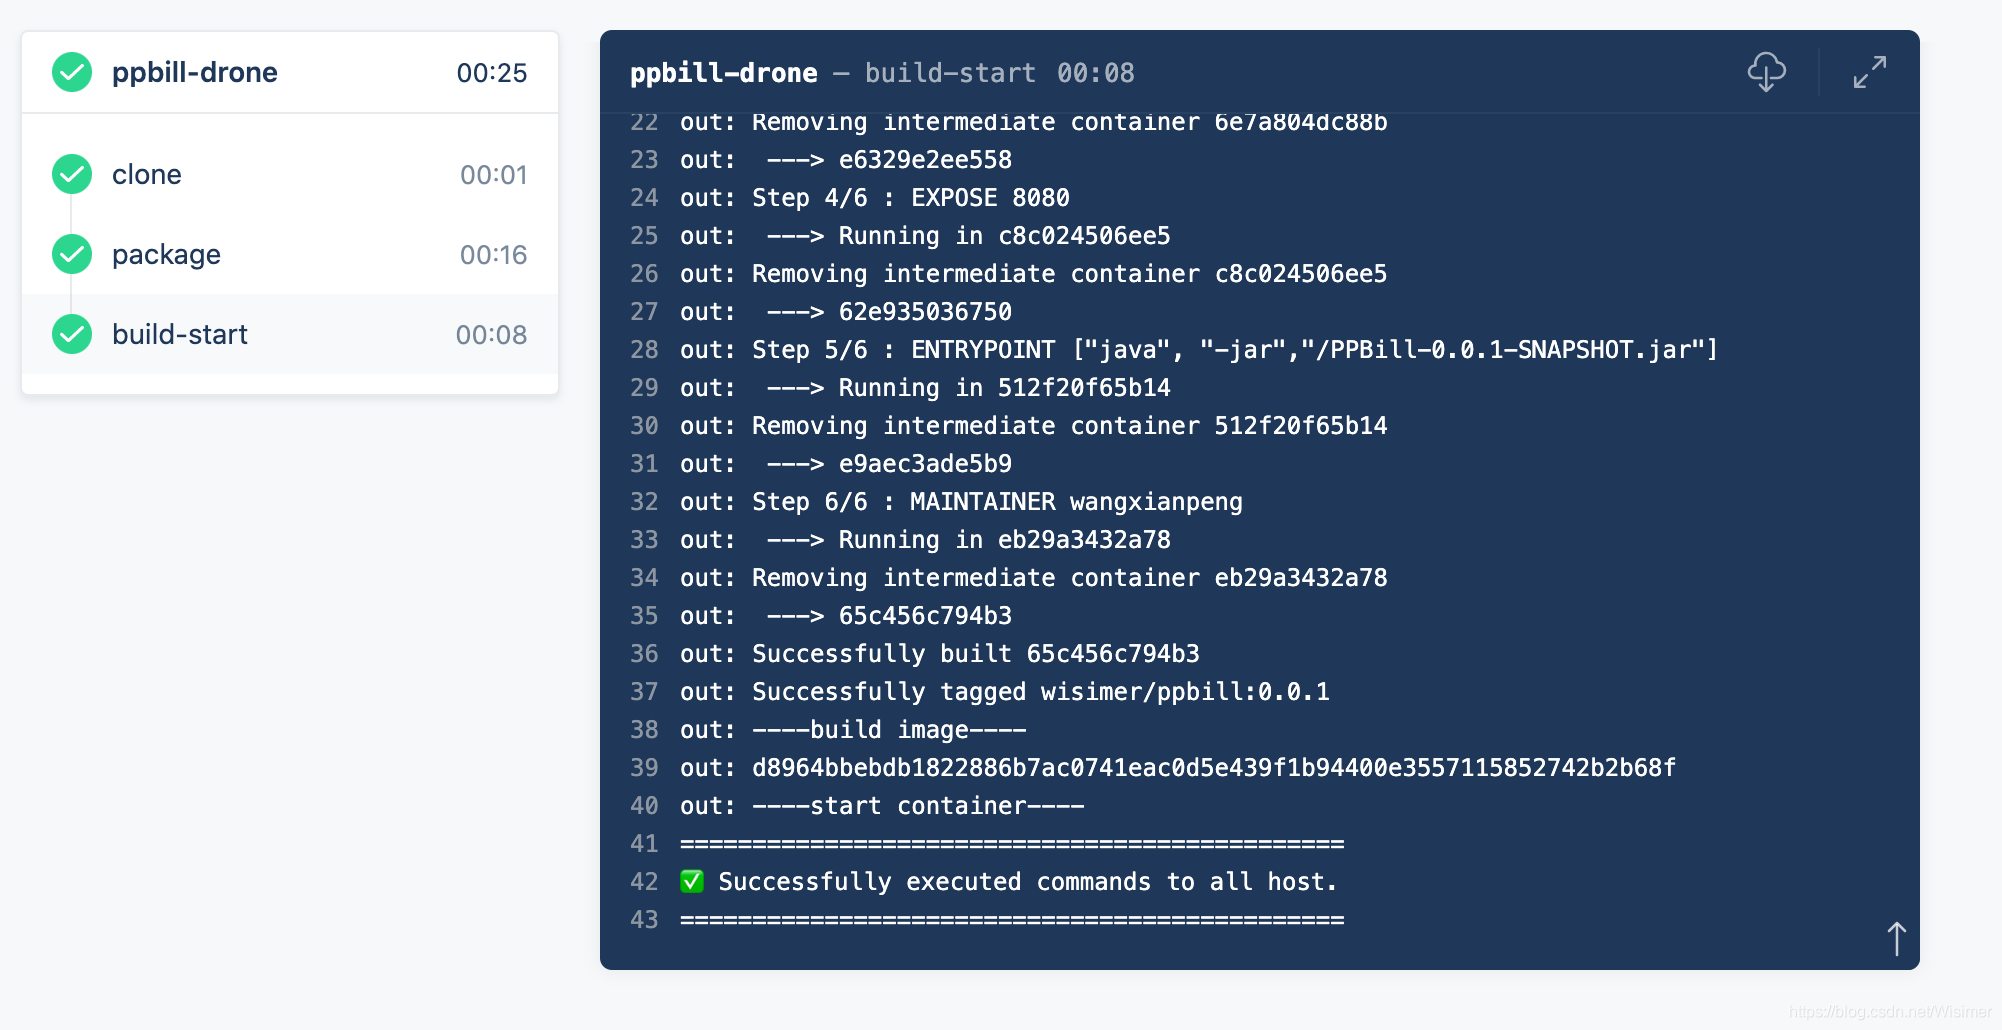This screenshot has height=1030, width=2002.
Task: Click the clone duration 00:01
Action: tap(493, 175)
